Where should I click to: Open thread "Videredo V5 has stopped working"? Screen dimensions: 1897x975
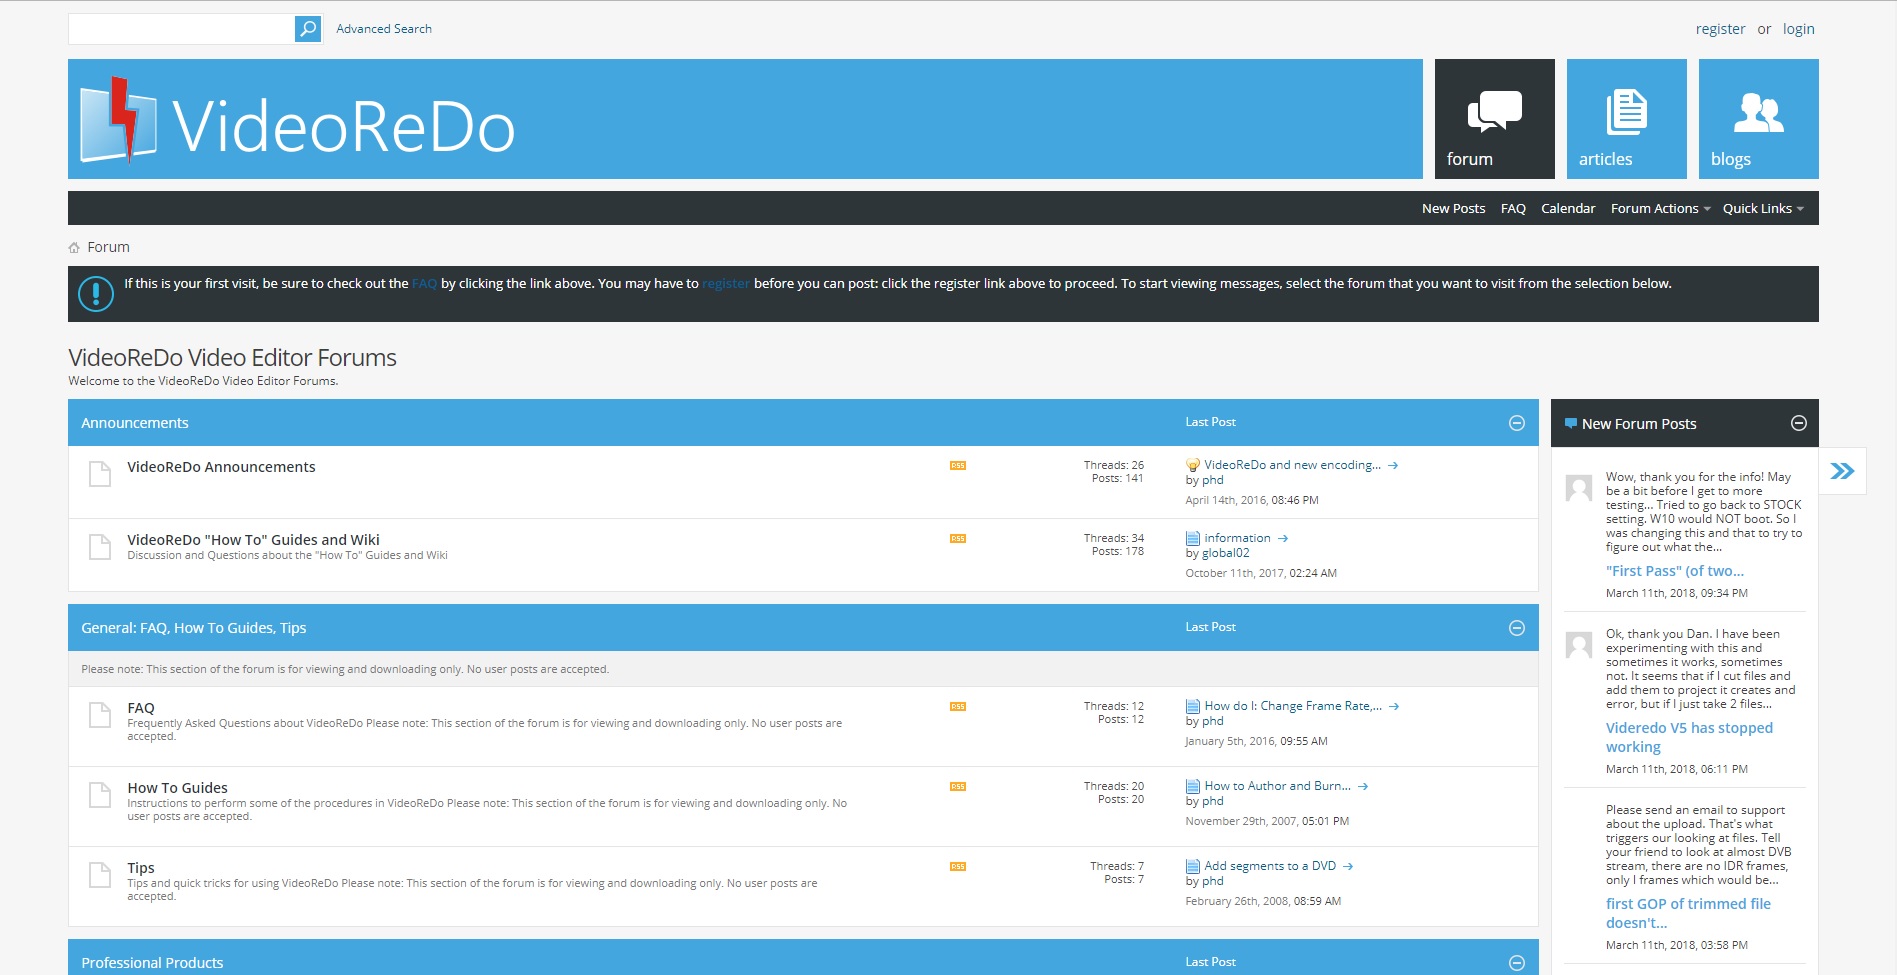click(1689, 737)
